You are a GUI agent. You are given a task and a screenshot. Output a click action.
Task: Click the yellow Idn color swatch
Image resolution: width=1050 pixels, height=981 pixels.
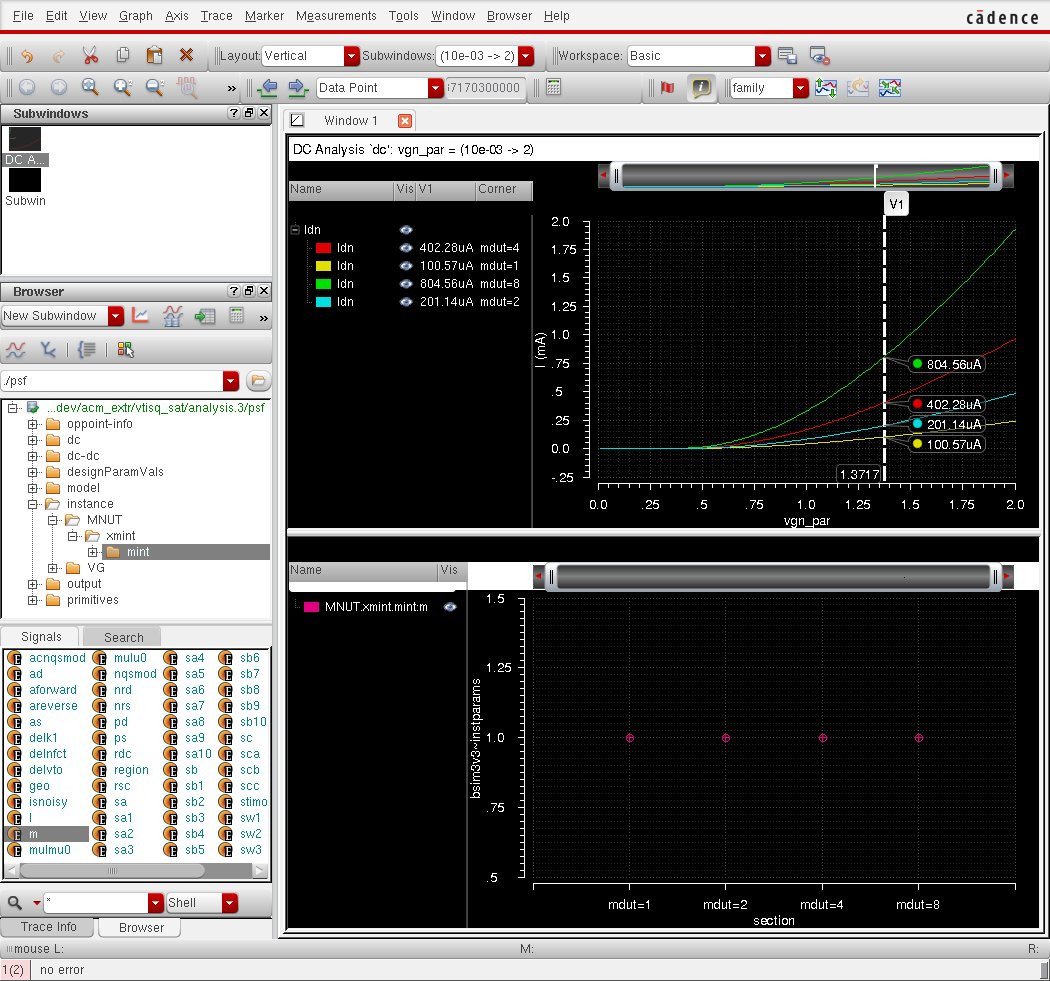point(323,266)
